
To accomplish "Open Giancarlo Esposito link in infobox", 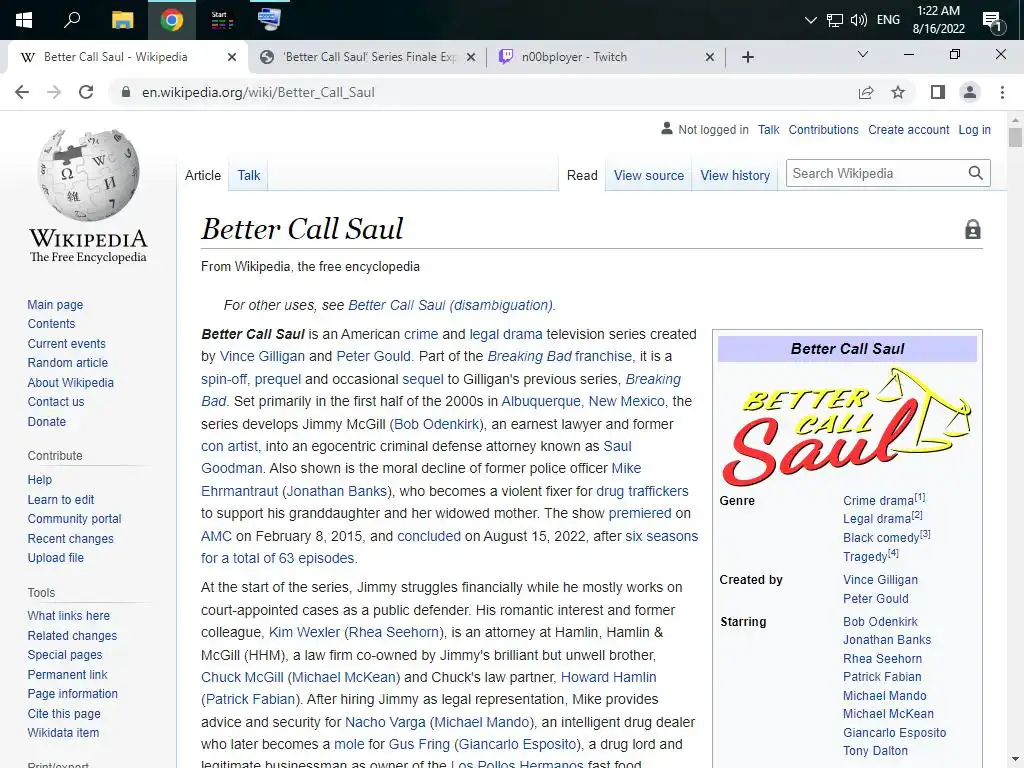I will (895, 732).
